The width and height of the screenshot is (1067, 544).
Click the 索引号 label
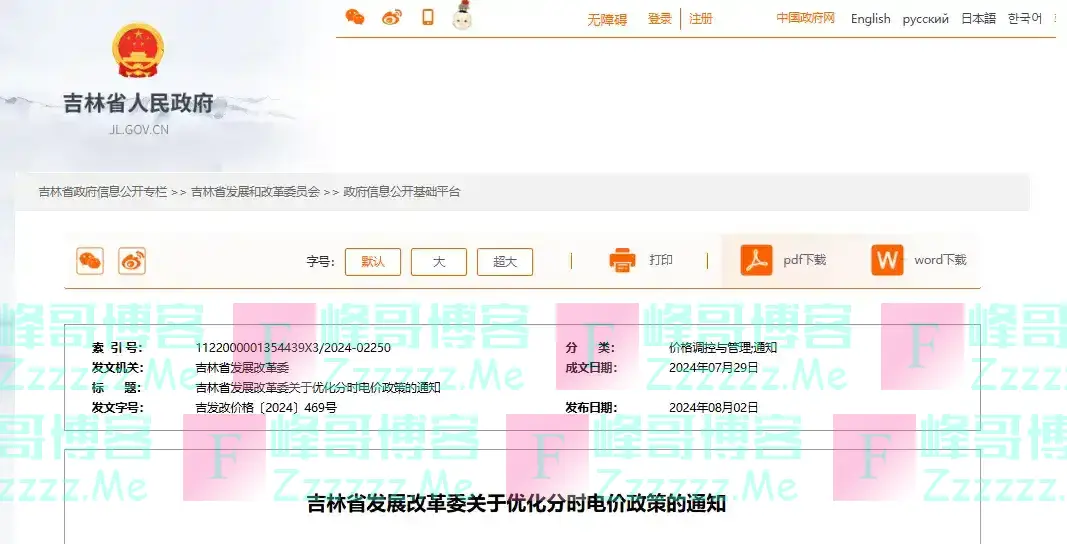coord(117,348)
